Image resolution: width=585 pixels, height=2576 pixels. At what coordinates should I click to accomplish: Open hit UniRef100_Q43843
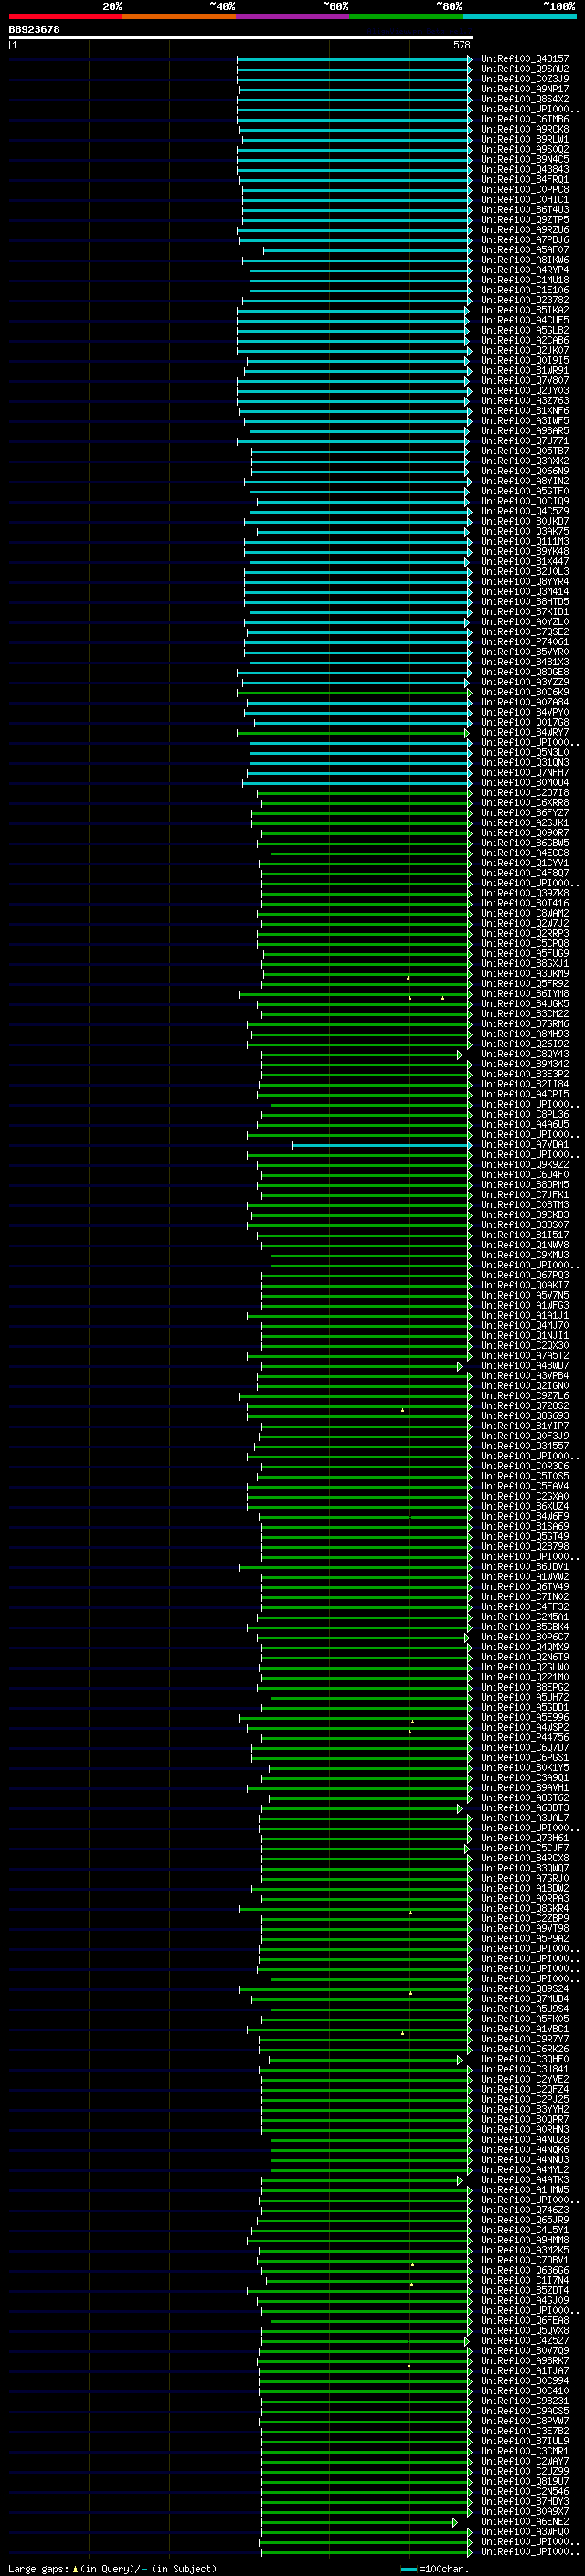point(525,170)
